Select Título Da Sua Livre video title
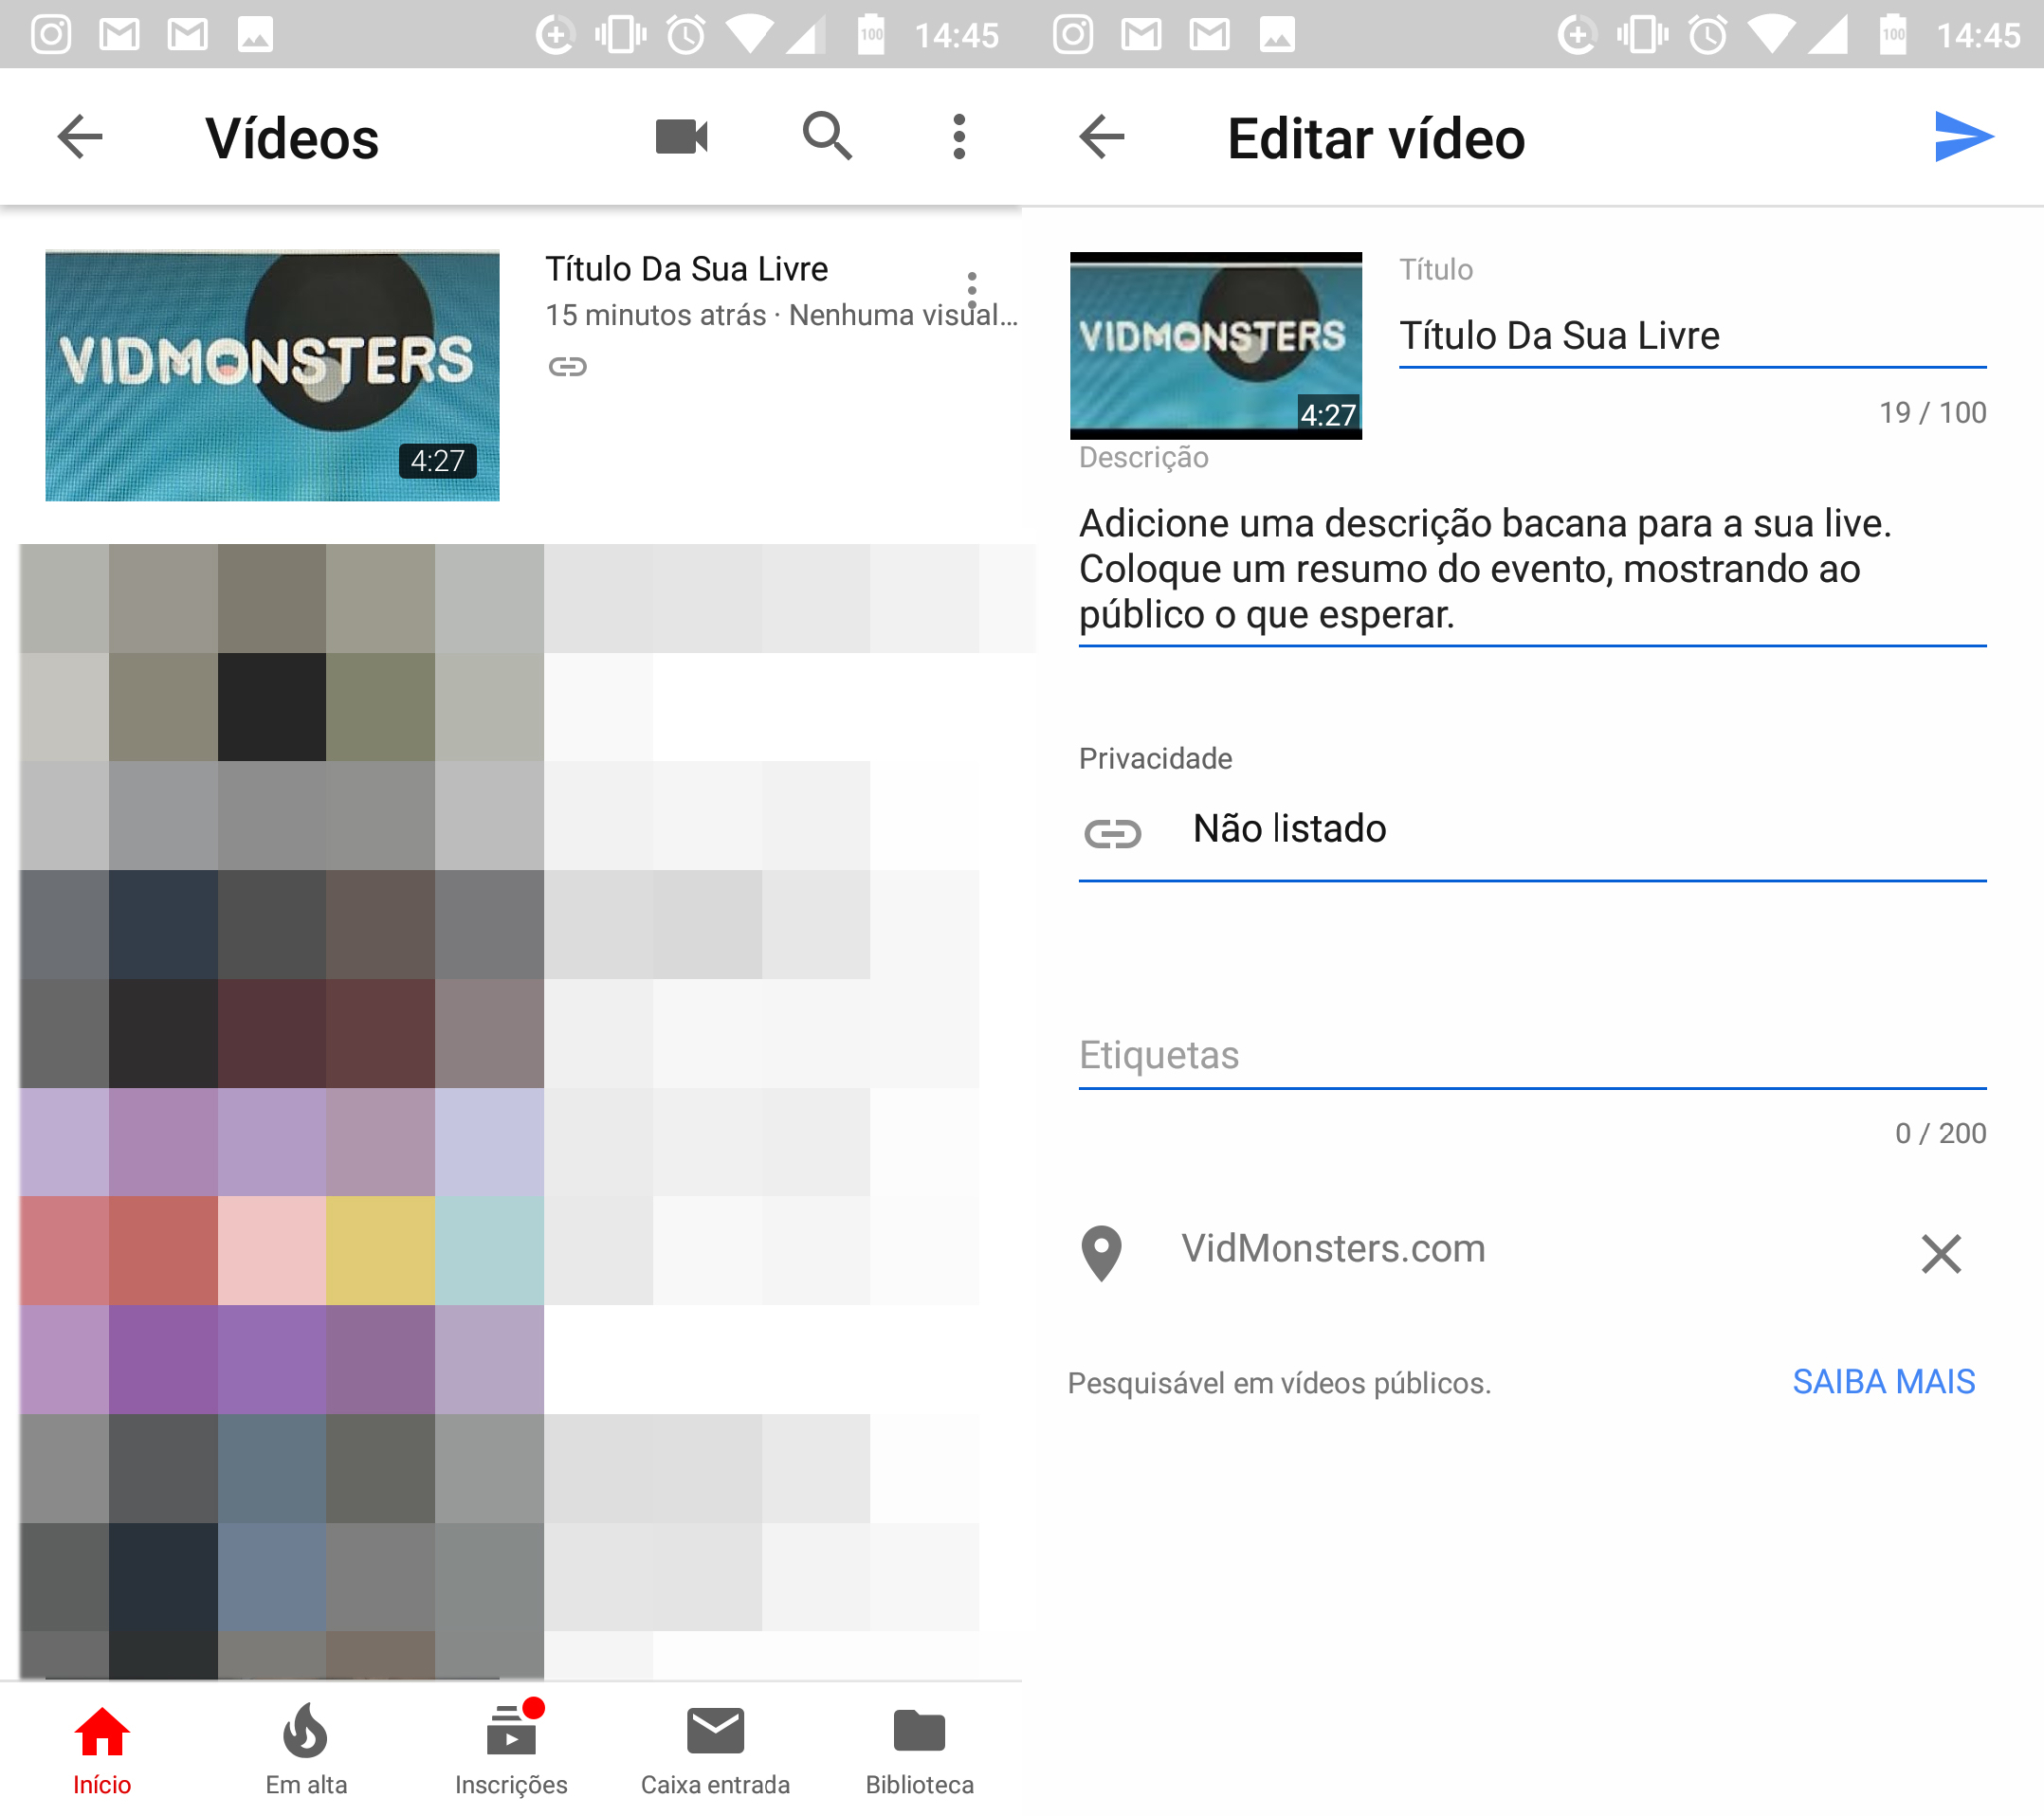The height and width of the screenshot is (1816, 2044). coord(687,269)
